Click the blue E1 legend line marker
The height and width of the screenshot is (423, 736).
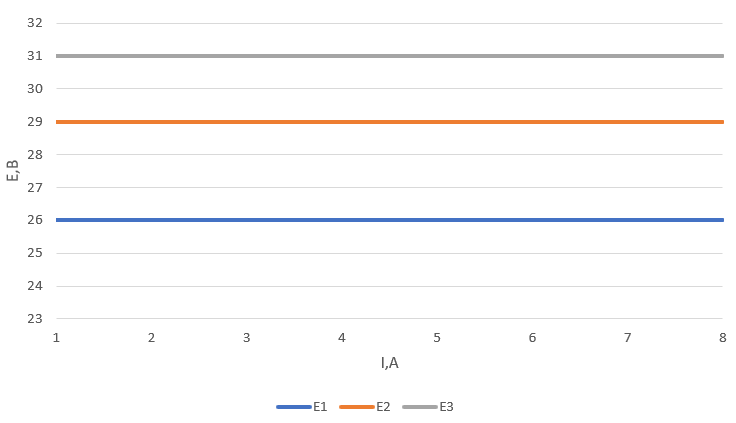tap(294, 407)
